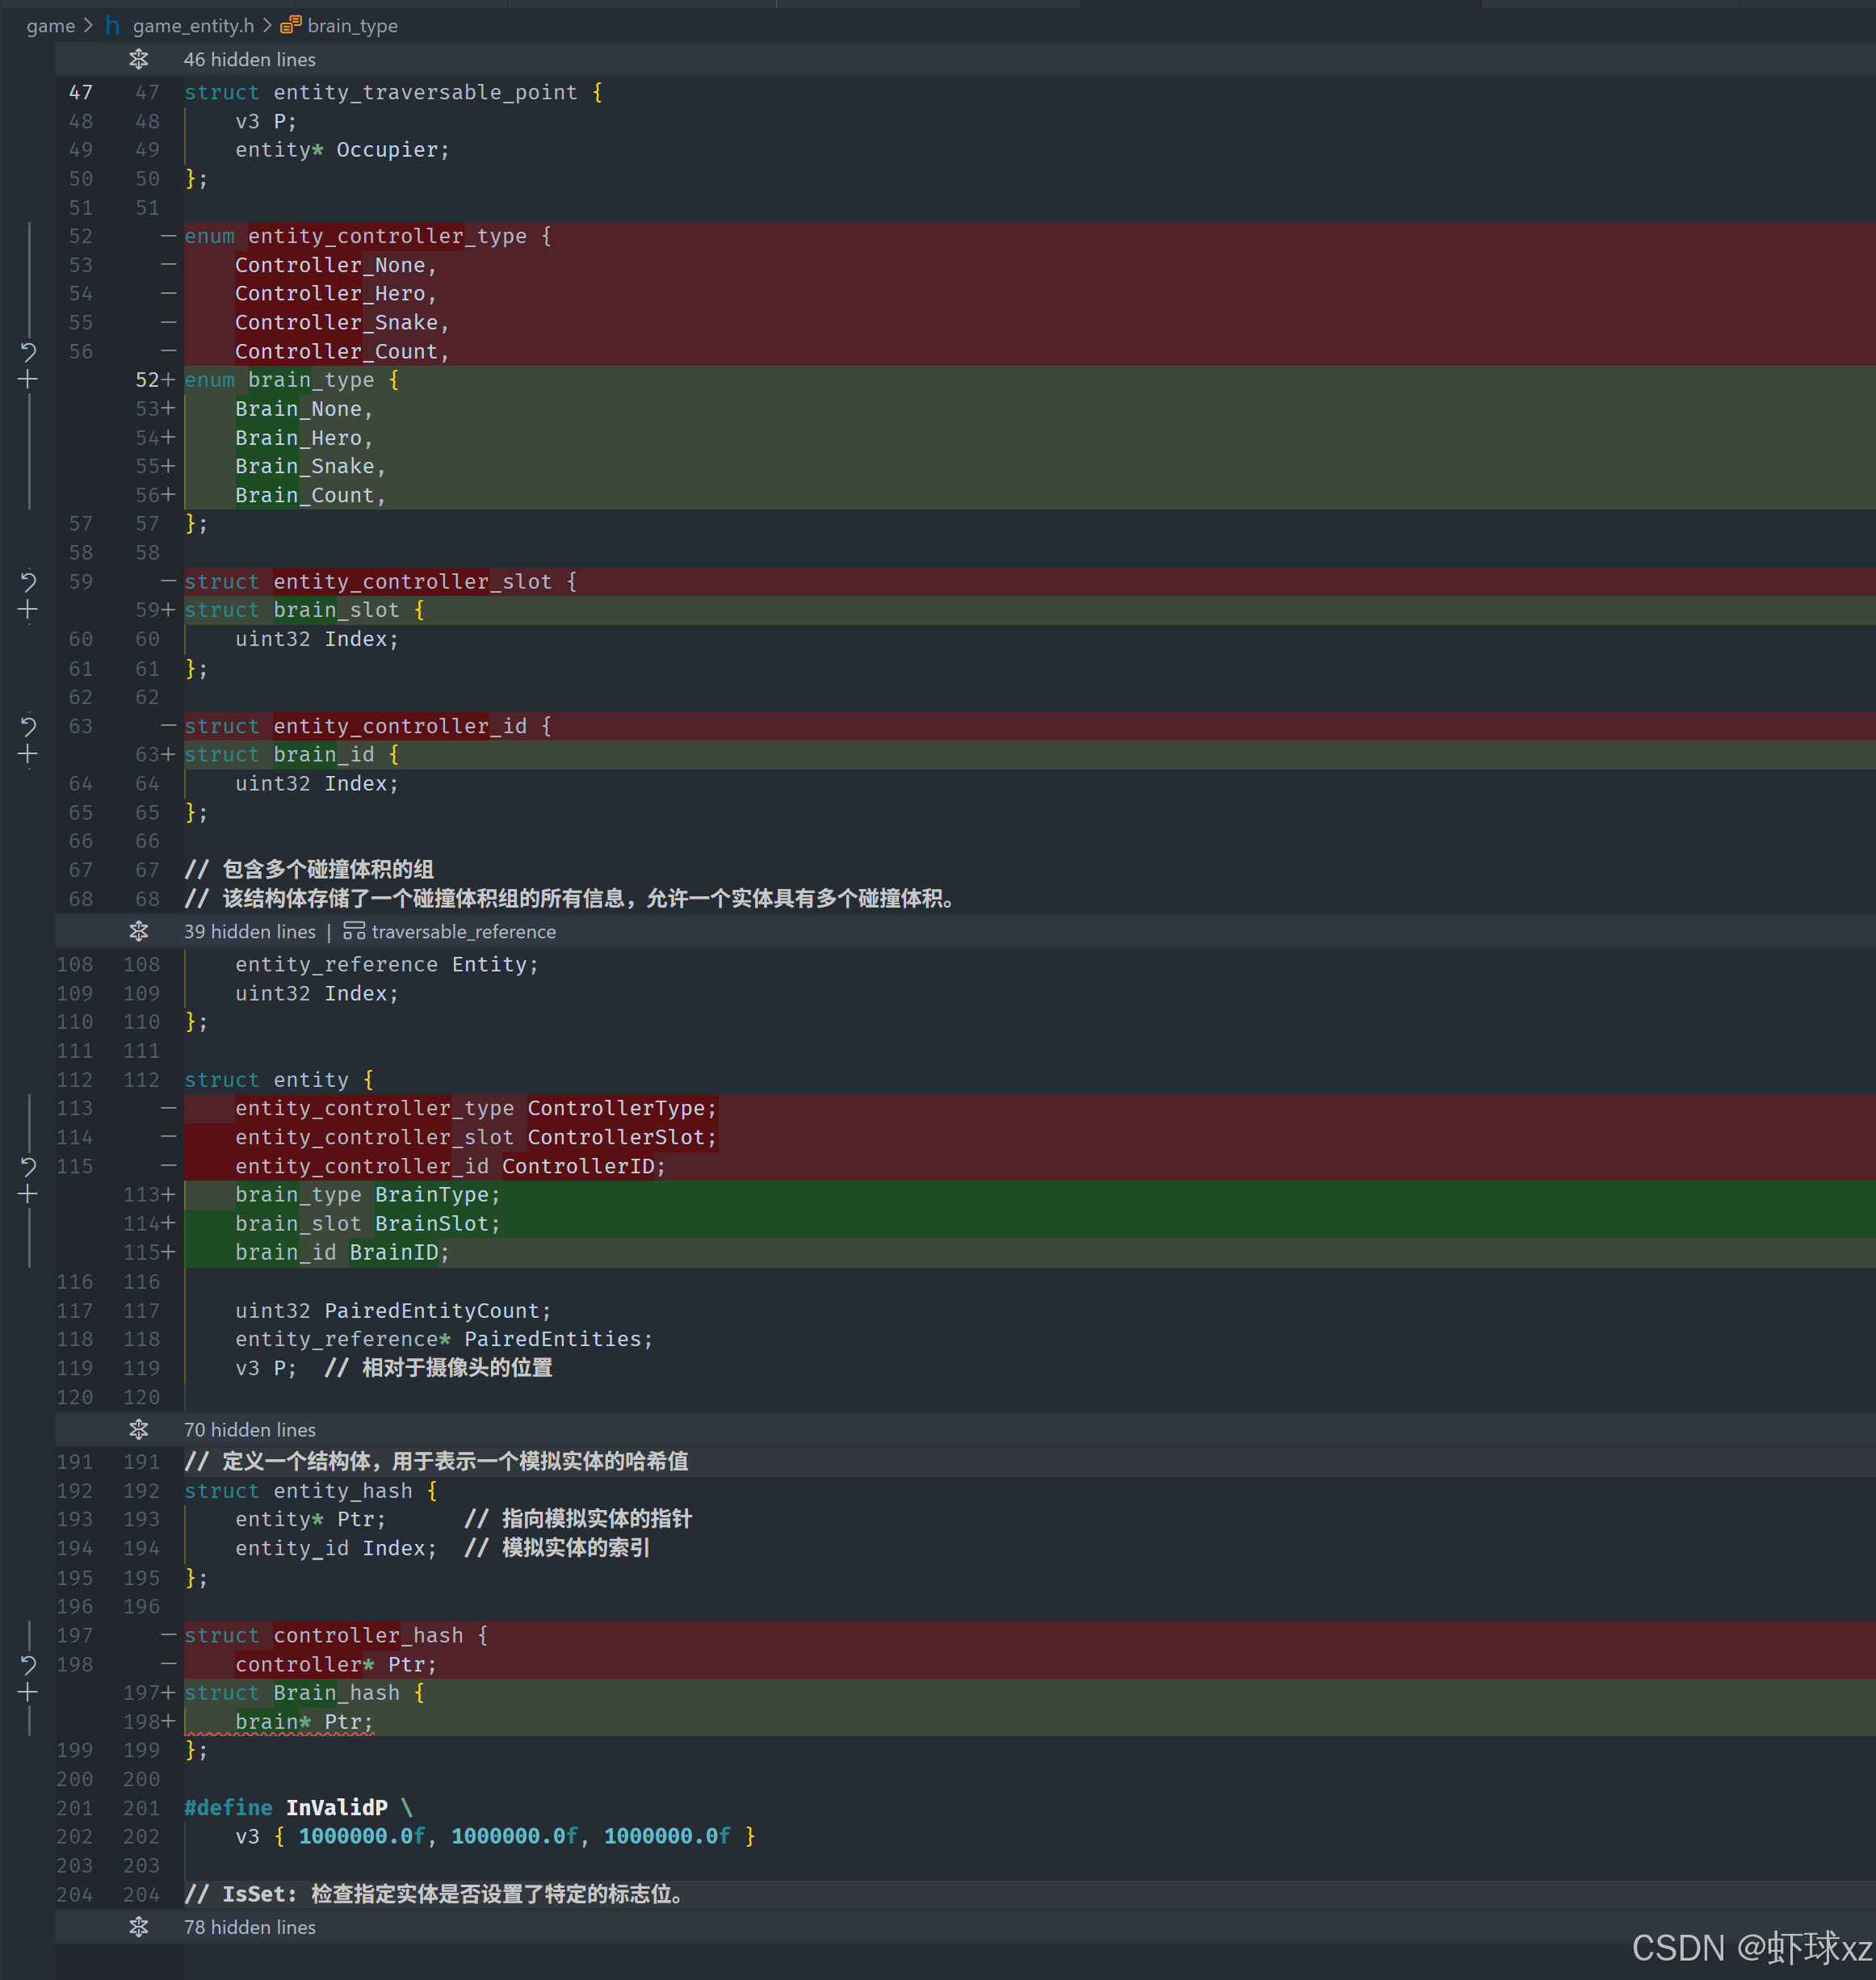Revert the entity_controller_id struct change
Viewport: 1876px width, 1980px height.
[x=28, y=726]
